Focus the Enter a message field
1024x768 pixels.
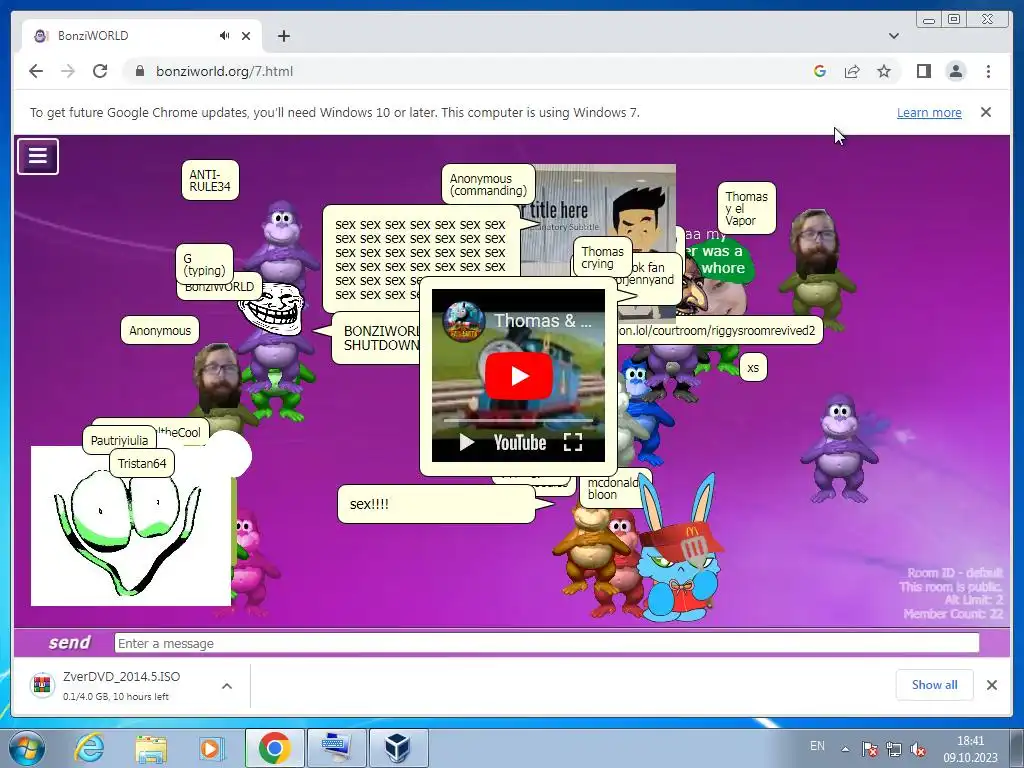click(x=547, y=643)
